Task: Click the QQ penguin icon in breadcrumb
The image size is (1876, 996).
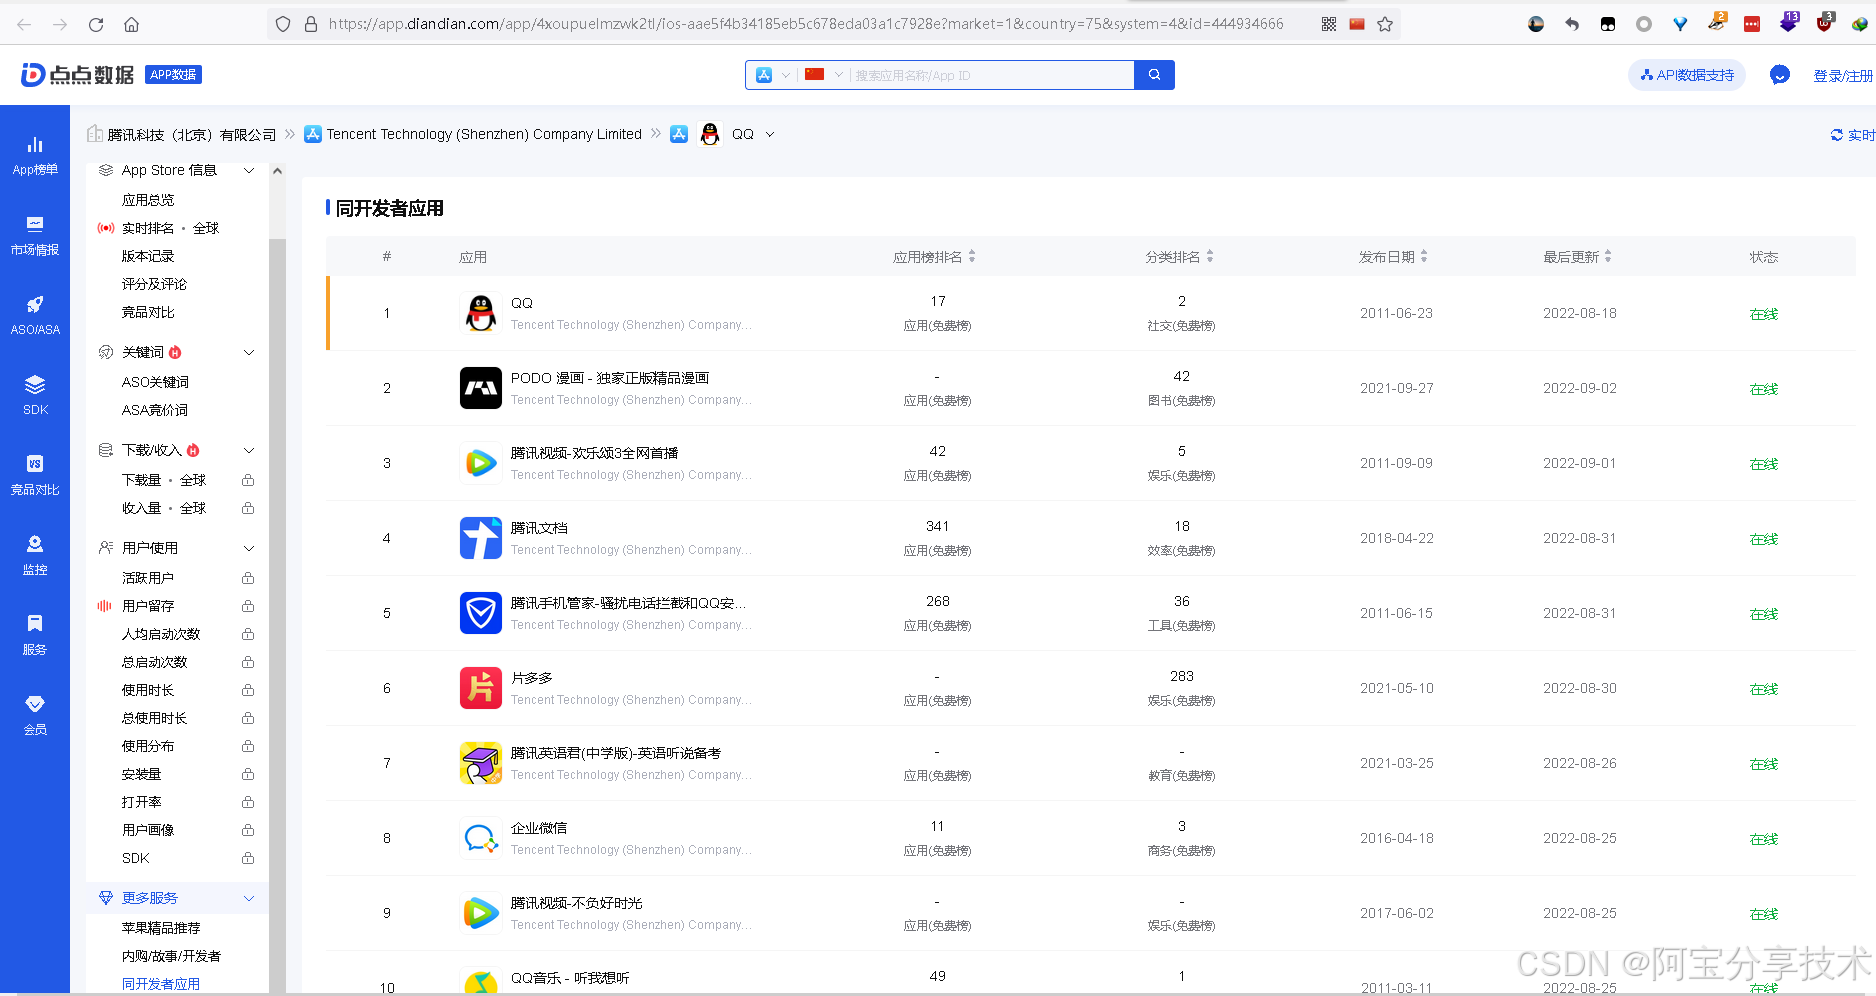Action: (x=710, y=134)
